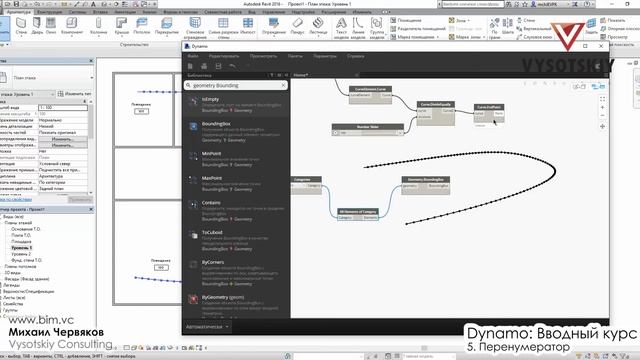This screenshot has width=640, height=360.
Task: Open Вставка ribbon tab
Action: [x=100, y=12]
